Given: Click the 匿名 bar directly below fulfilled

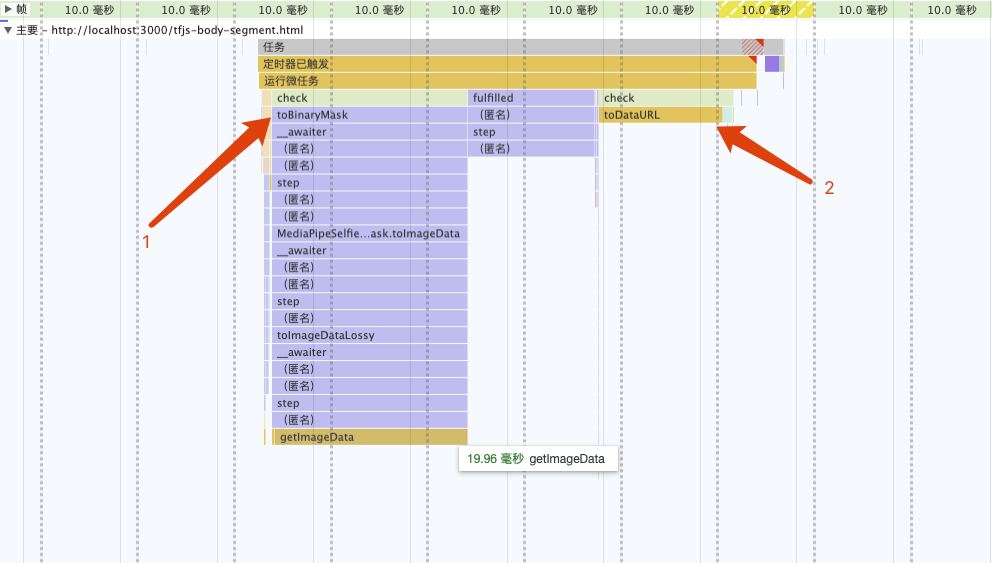Looking at the screenshot, I should point(533,115).
